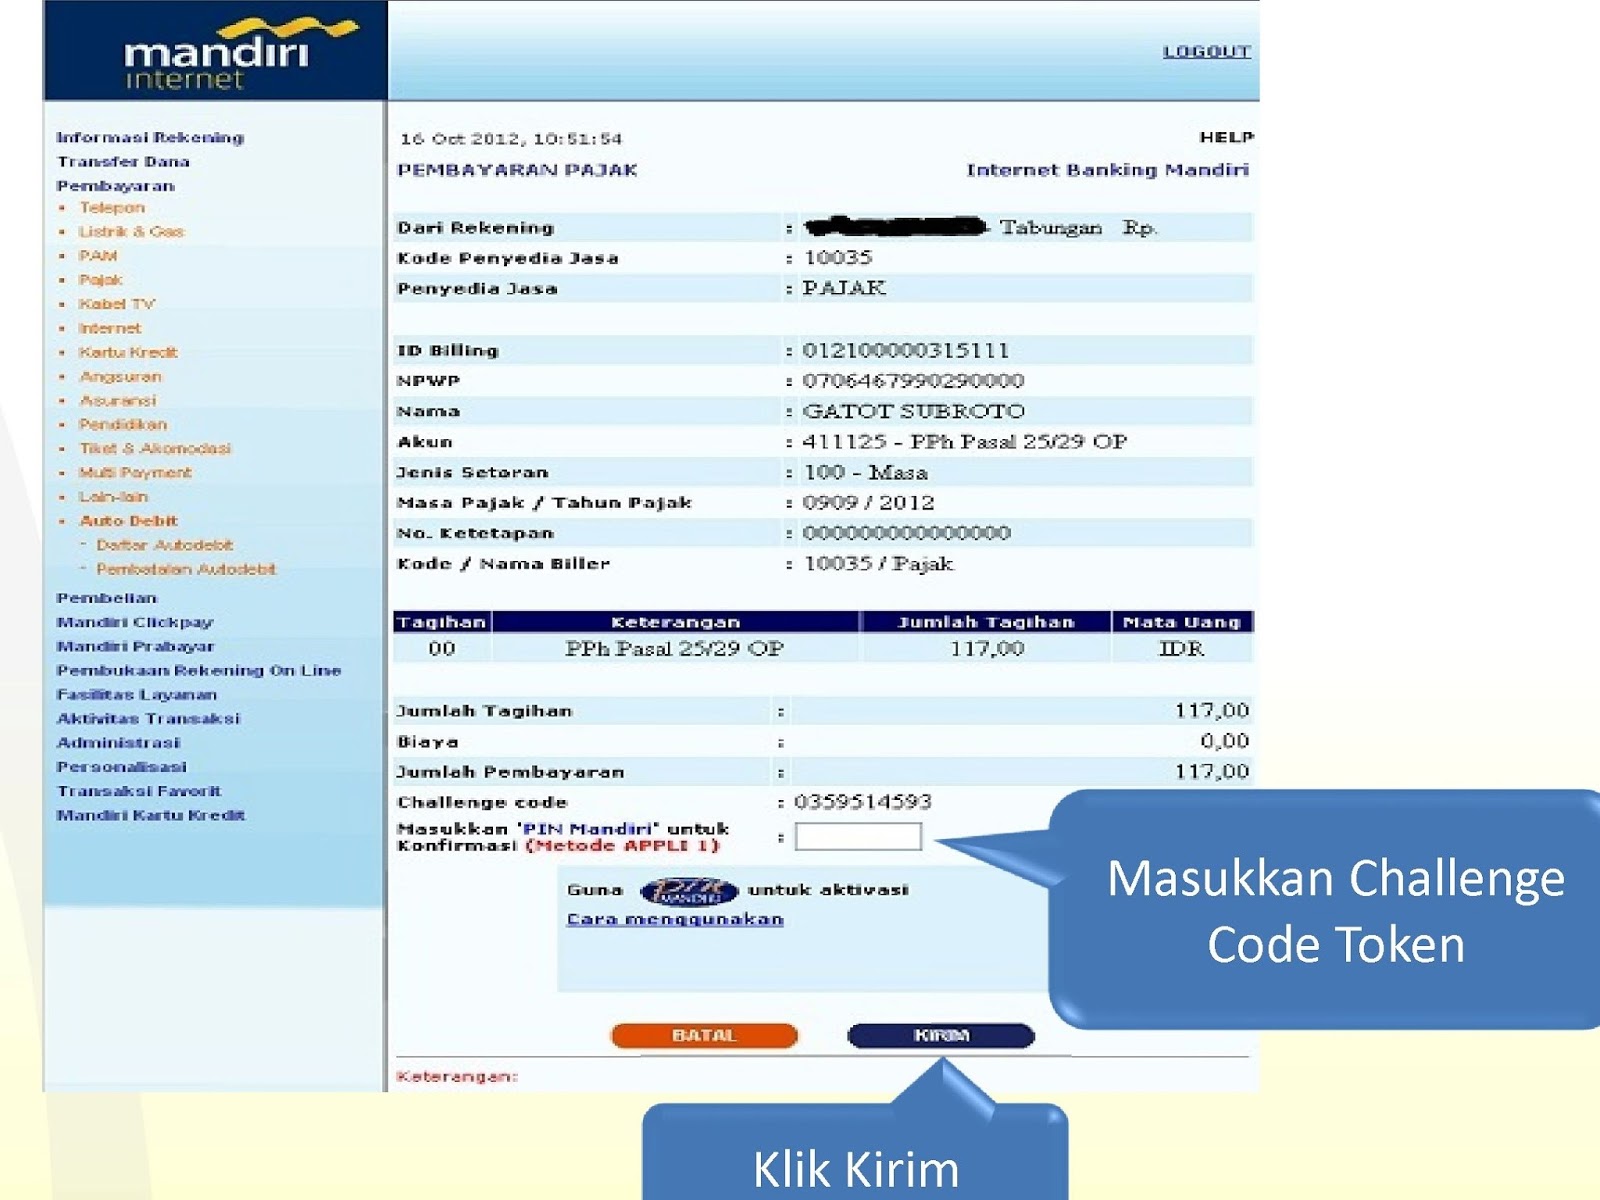The width and height of the screenshot is (1600, 1200).
Task: Open Daftar Autodebit item
Action: pyautogui.click(x=164, y=545)
